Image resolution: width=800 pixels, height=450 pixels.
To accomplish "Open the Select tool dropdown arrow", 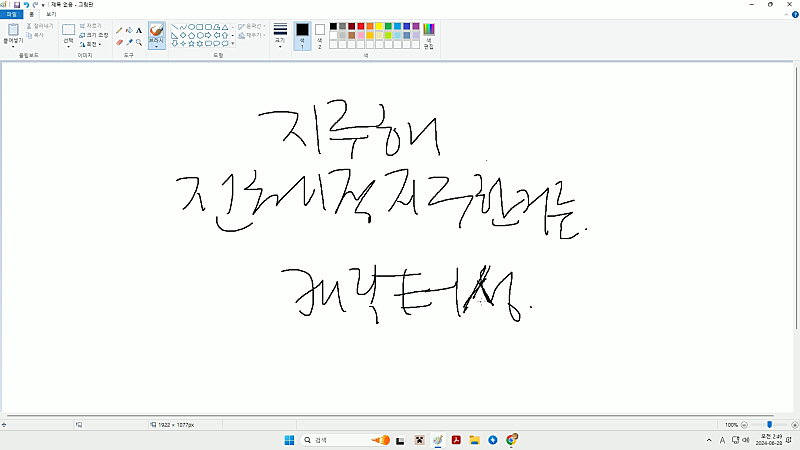I will point(68,47).
